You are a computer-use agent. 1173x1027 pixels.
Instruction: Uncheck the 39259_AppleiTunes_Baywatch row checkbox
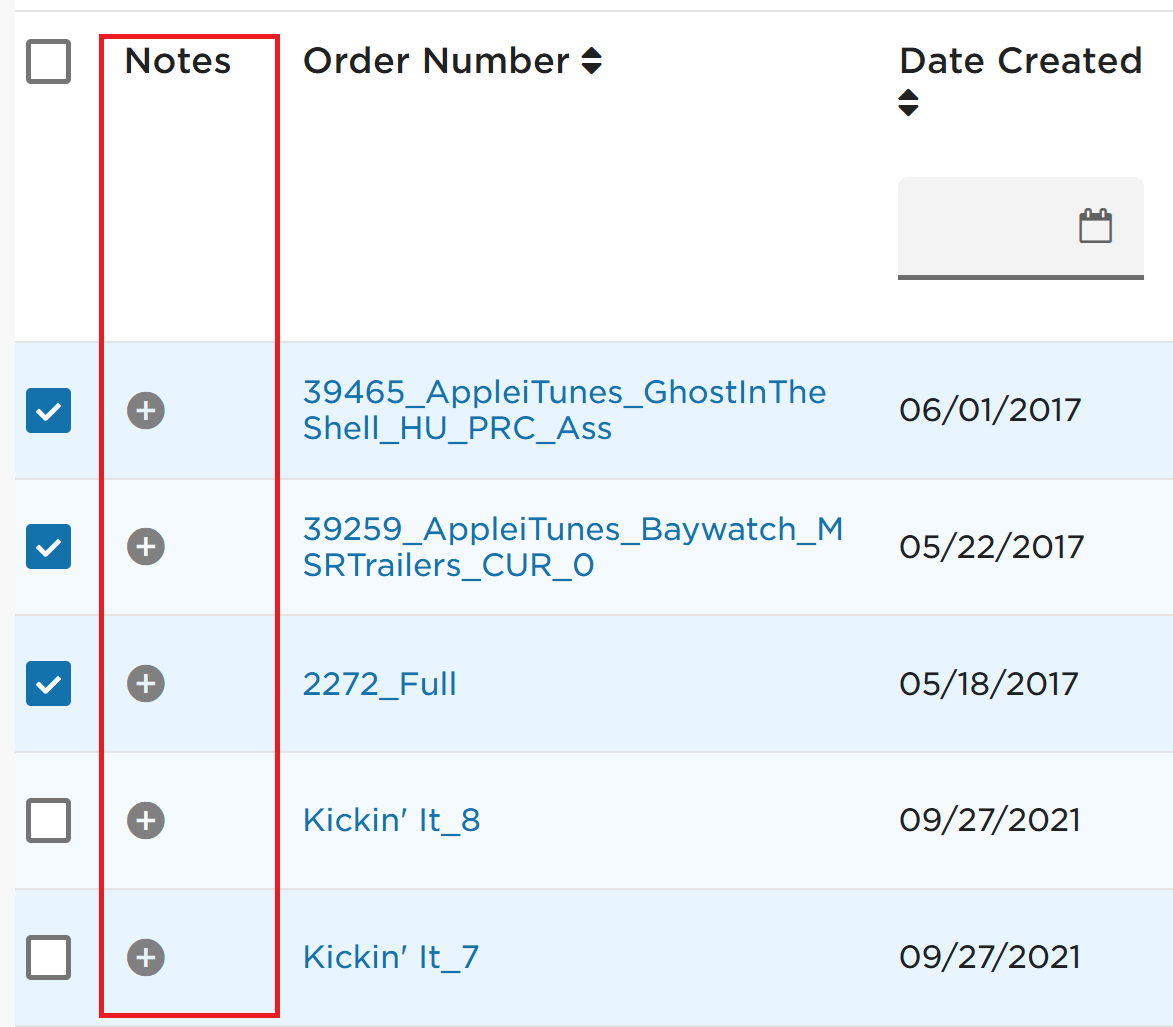coord(49,547)
